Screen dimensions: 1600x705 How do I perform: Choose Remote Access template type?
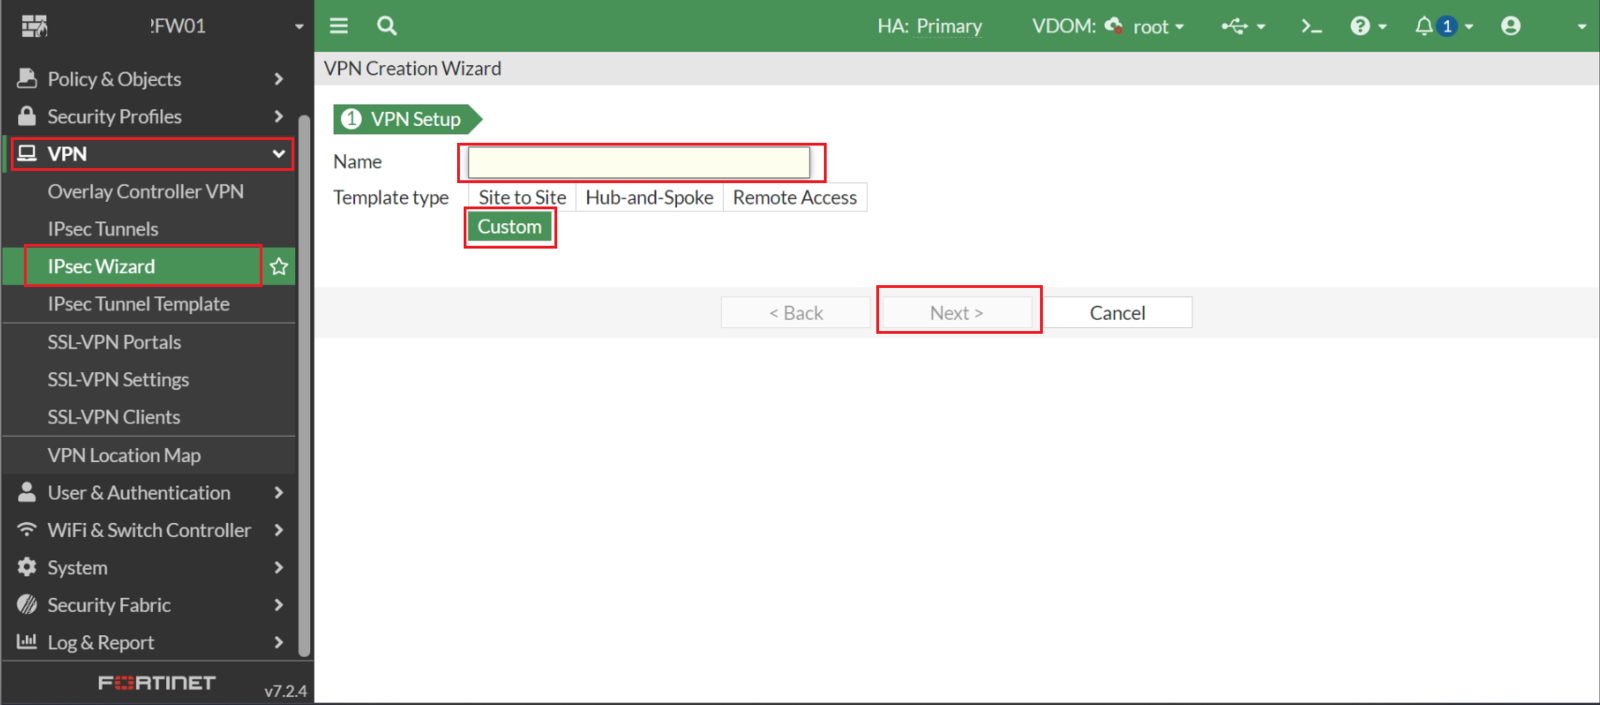794,198
